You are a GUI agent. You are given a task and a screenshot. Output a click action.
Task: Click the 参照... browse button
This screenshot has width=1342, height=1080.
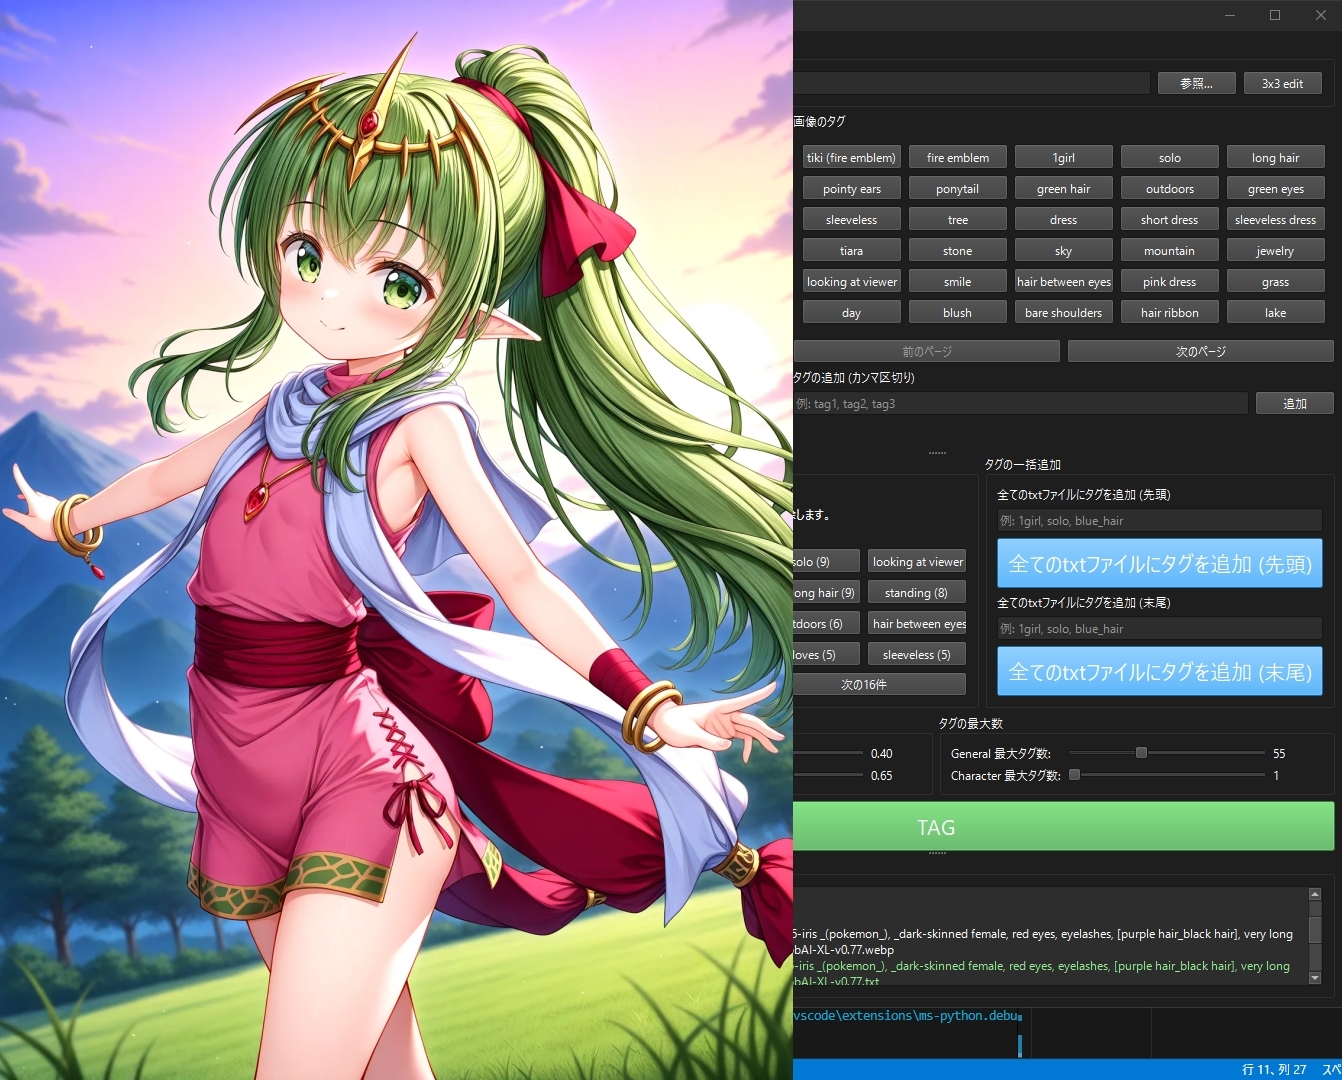pos(1196,84)
